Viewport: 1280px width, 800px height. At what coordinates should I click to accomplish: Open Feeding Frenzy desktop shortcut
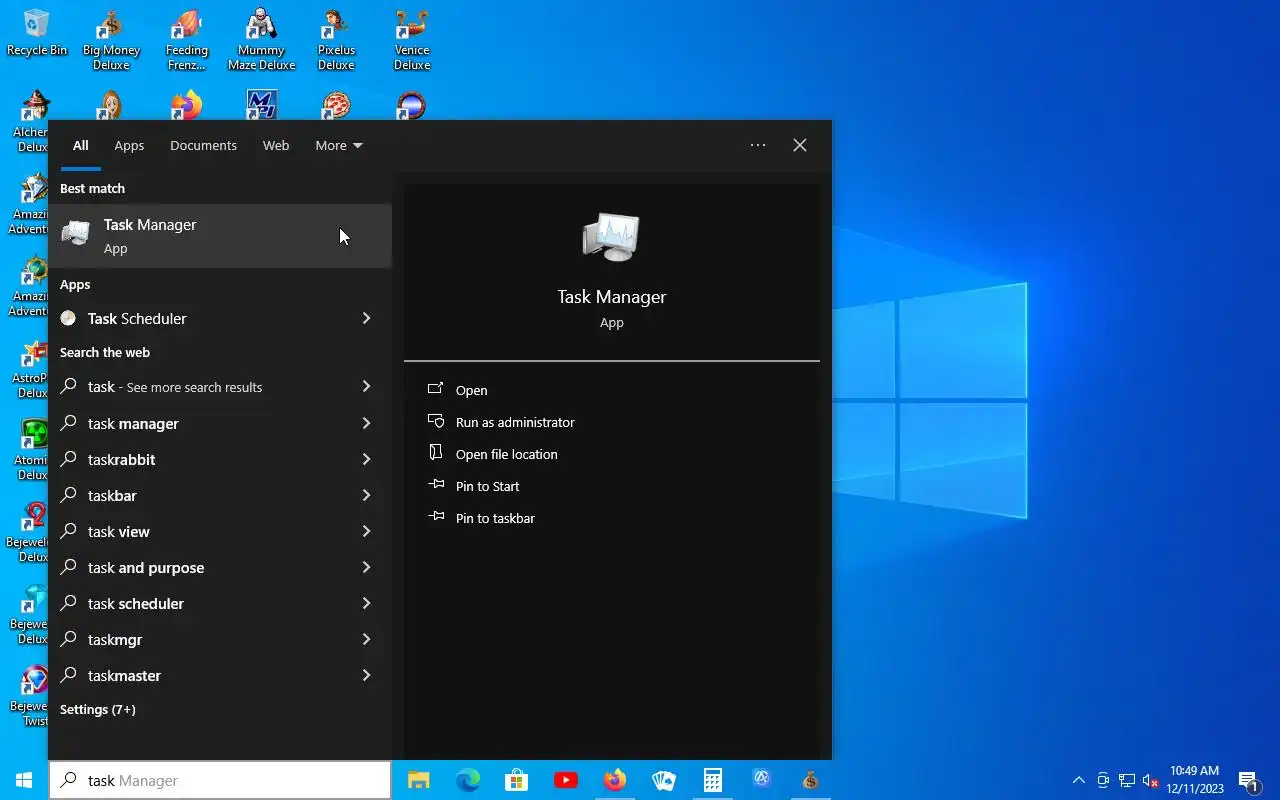[186, 40]
